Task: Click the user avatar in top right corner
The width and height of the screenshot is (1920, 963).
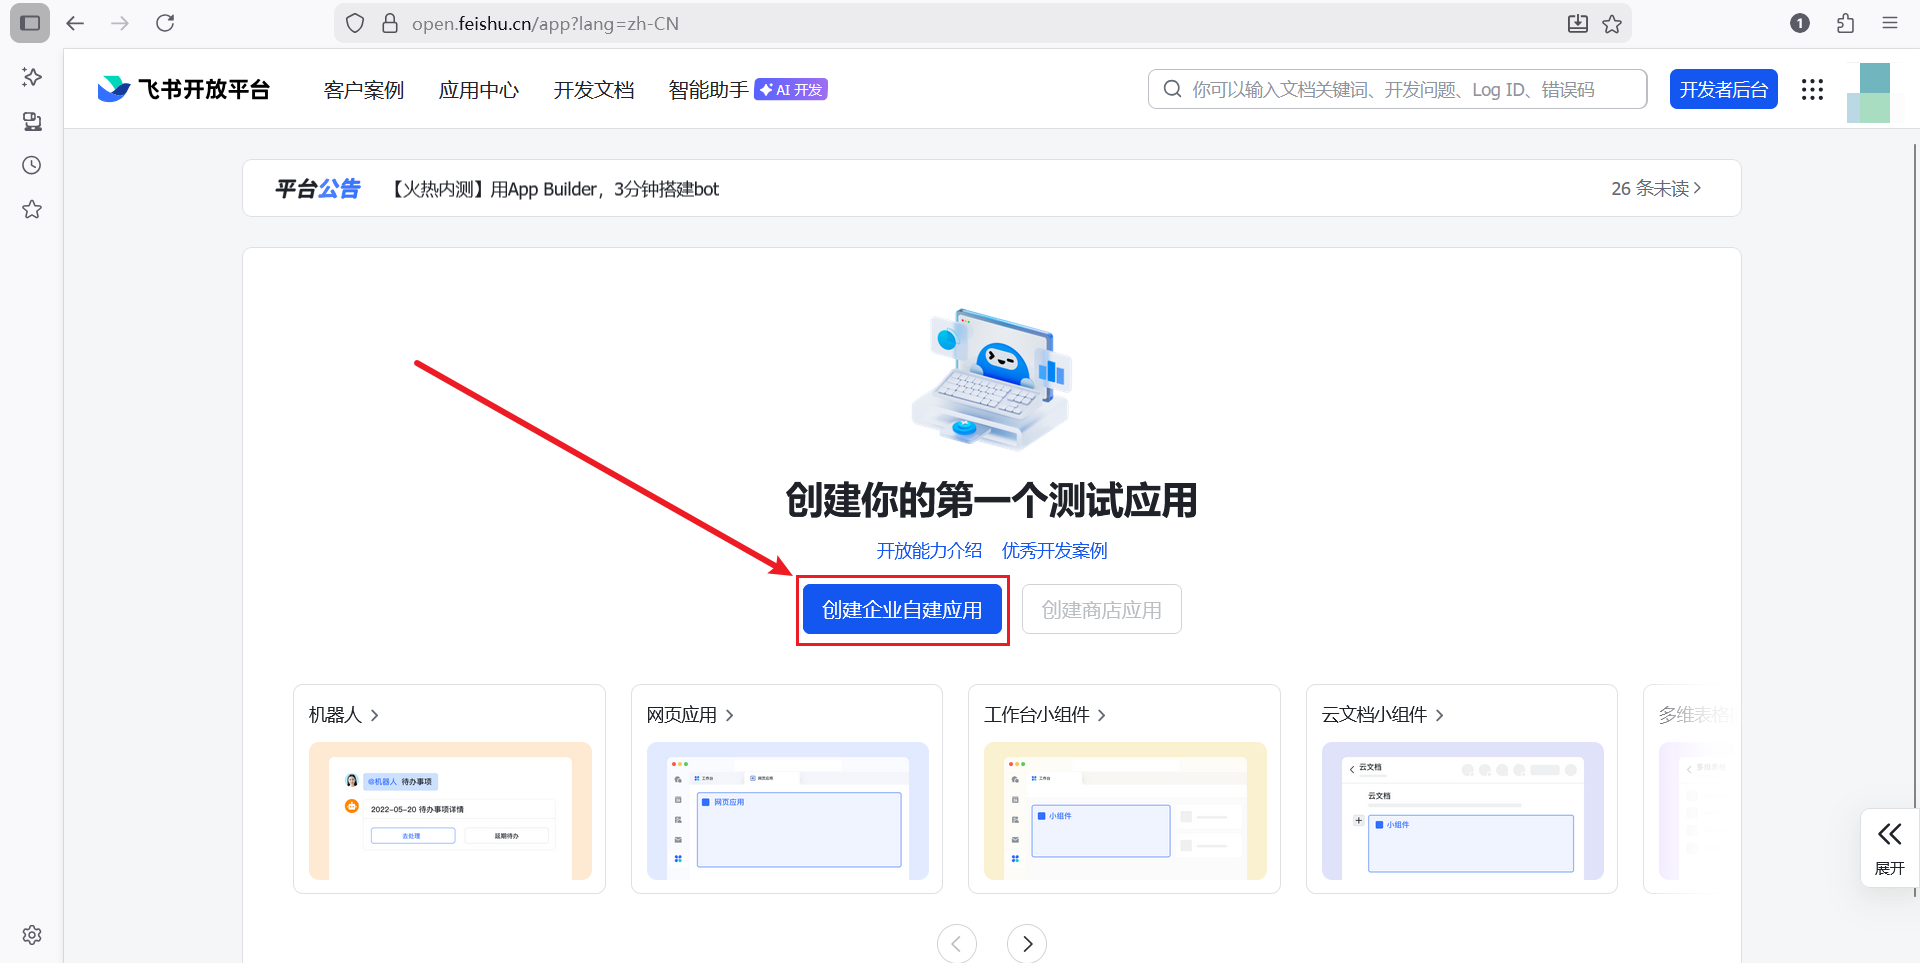Action: click(1870, 90)
